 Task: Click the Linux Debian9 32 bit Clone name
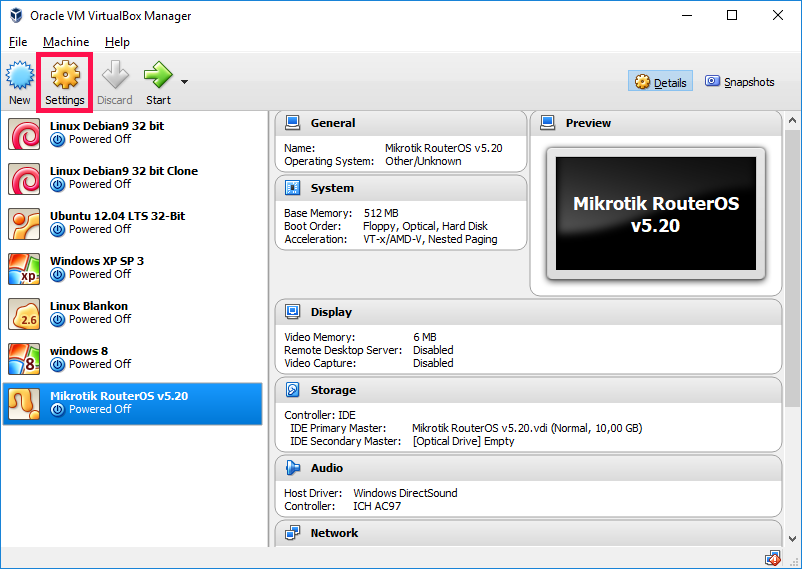click(124, 171)
